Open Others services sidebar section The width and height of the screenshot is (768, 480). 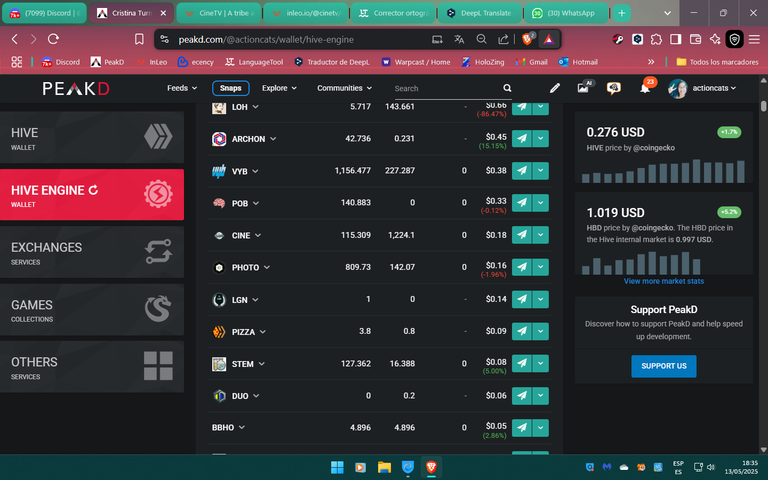tap(92, 367)
